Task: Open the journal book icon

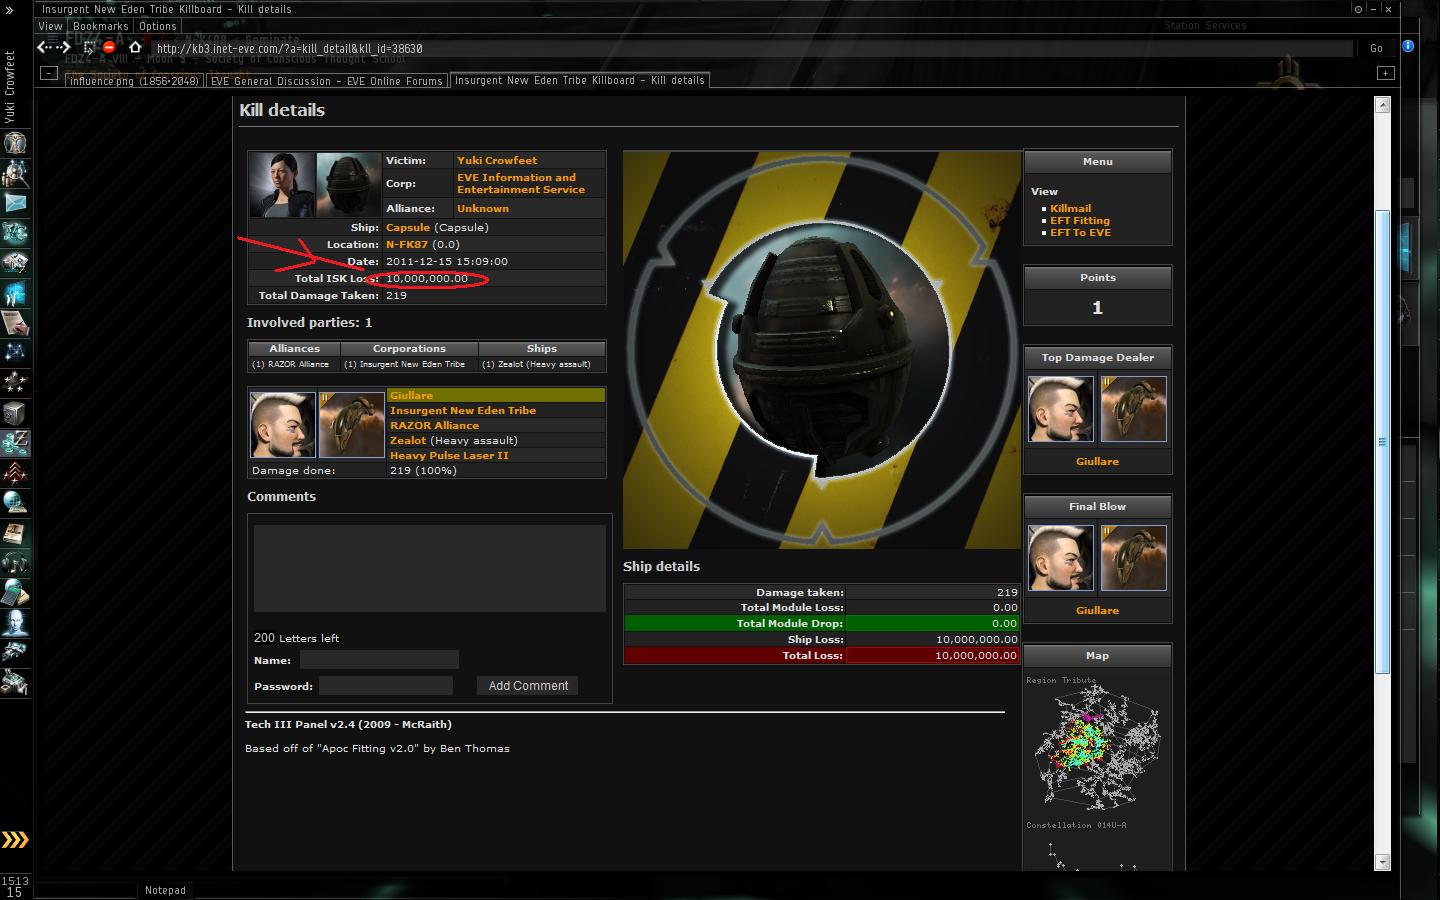Action: 15,532
